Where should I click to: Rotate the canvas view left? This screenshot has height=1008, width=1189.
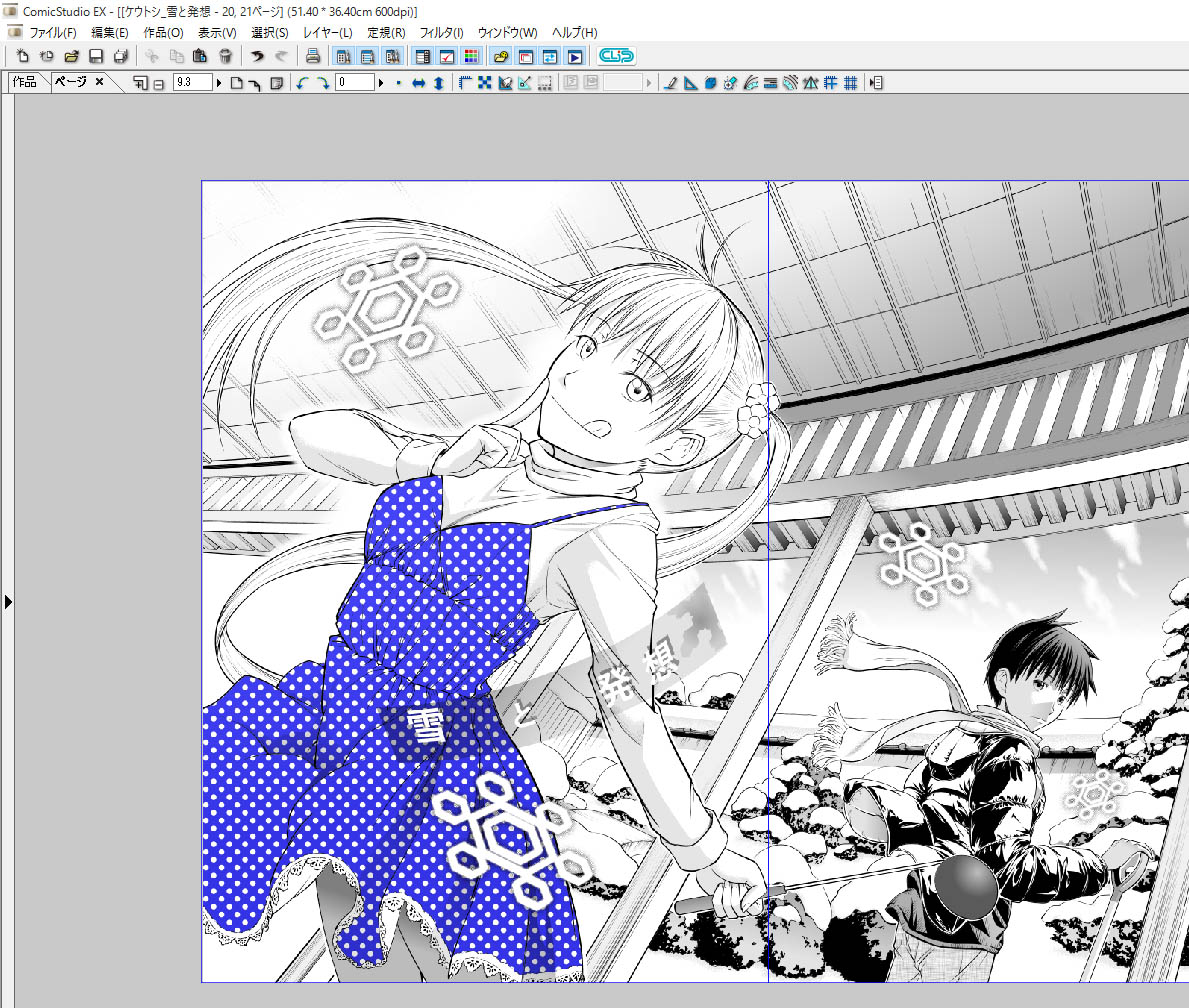[x=302, y=83]
